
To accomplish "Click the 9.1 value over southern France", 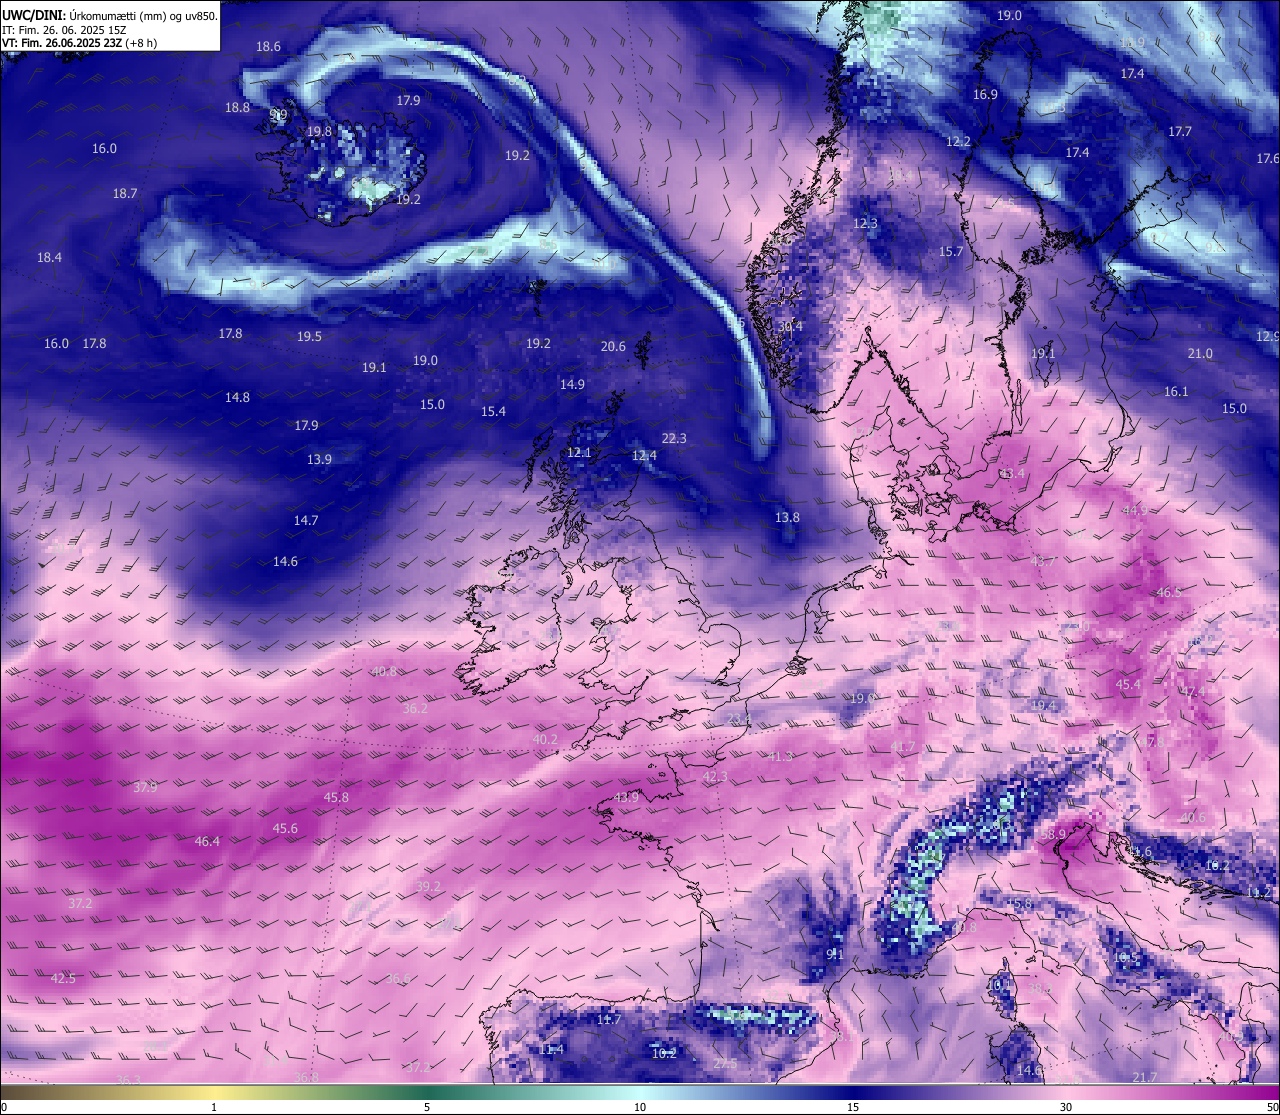I will [x=835, y=954].
